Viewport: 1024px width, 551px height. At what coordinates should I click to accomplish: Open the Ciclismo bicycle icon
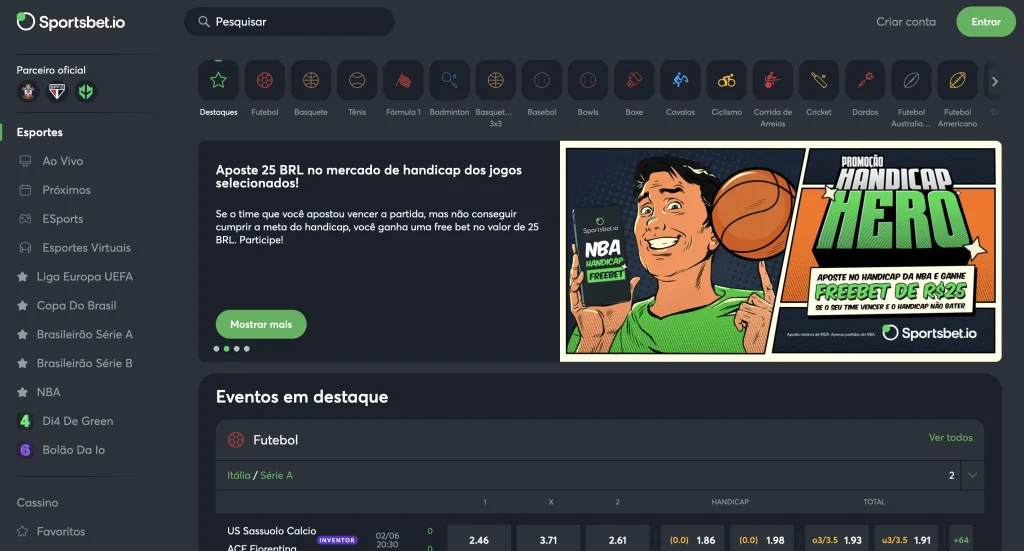[x=726, y=81]
